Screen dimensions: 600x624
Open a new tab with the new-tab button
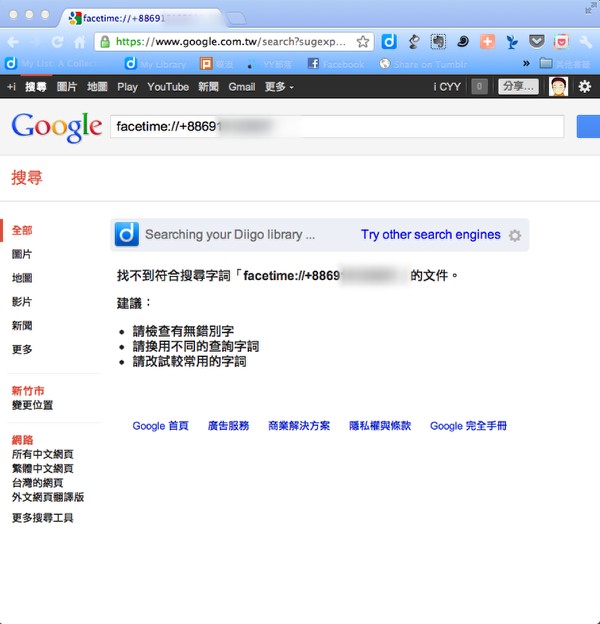(236, 18)
